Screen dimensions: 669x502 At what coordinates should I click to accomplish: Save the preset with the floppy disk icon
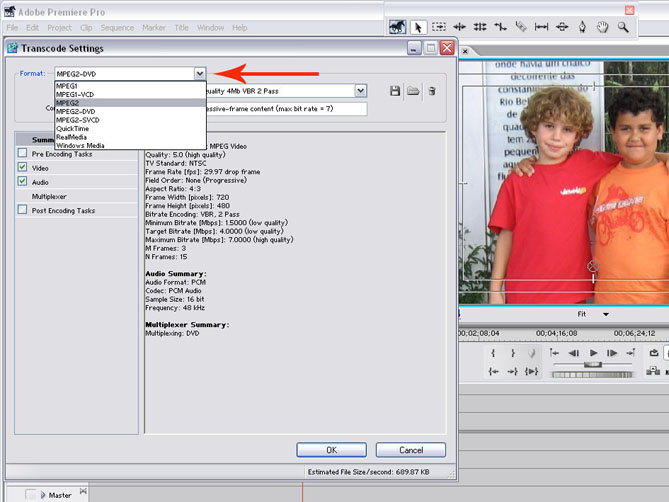click(395, 91)
